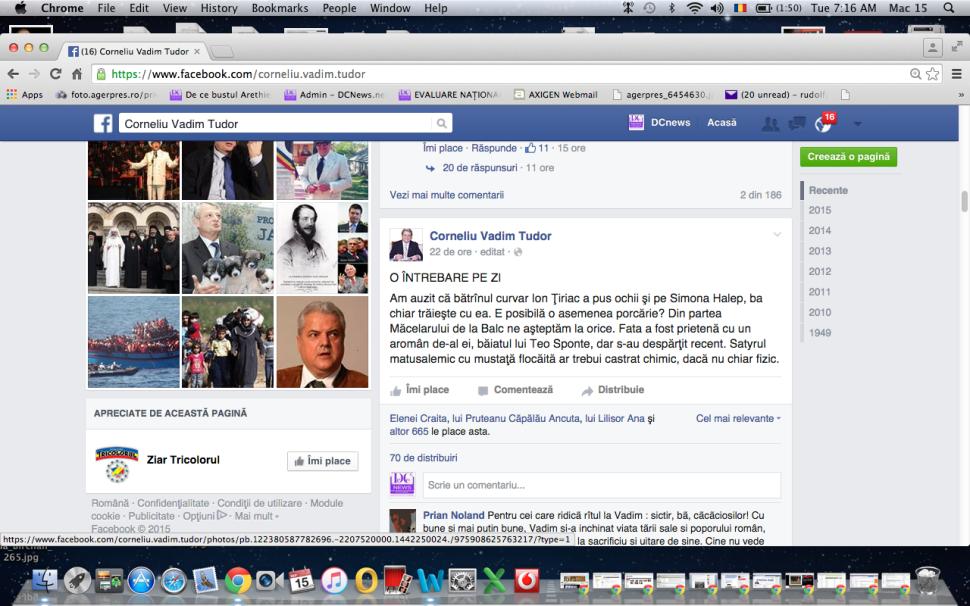This screenshot has height=606, width=970.
Task: Click the Adrian Năstase photo thumbnail
Action: pyautogui.click(x=322, y=342)
